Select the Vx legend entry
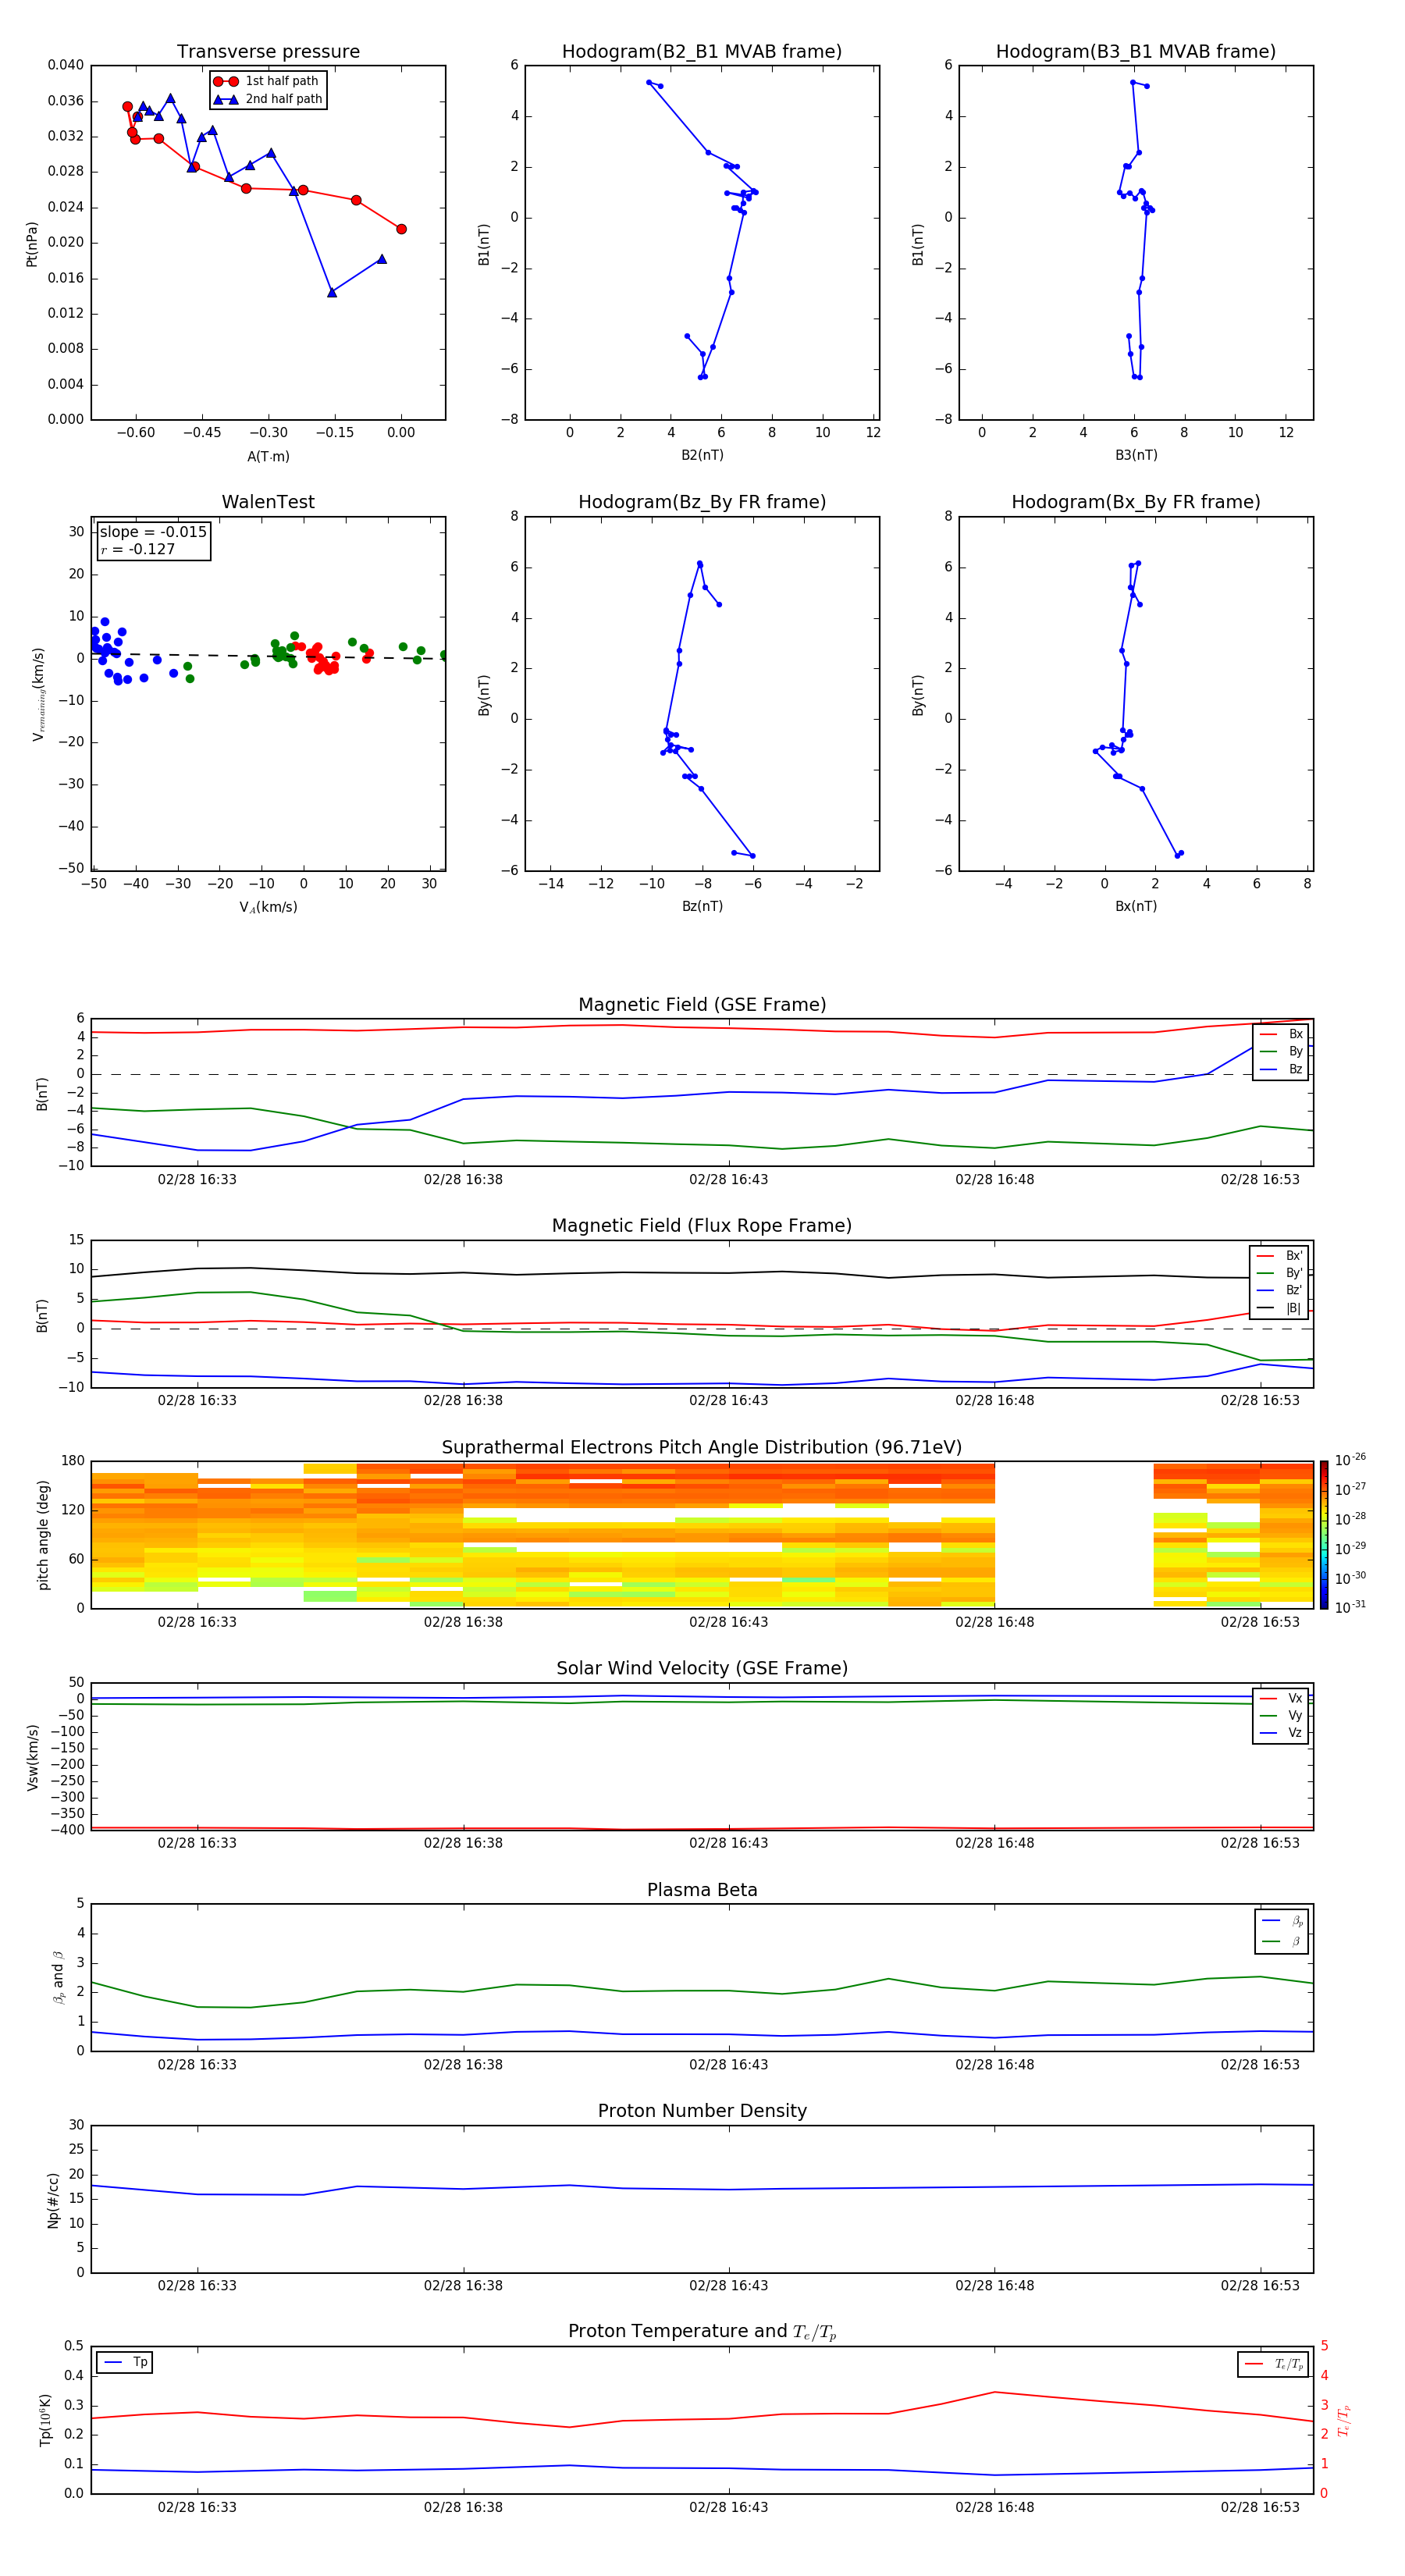The width and height of the screenshot is (1405, 2576). point(1281,1698)
